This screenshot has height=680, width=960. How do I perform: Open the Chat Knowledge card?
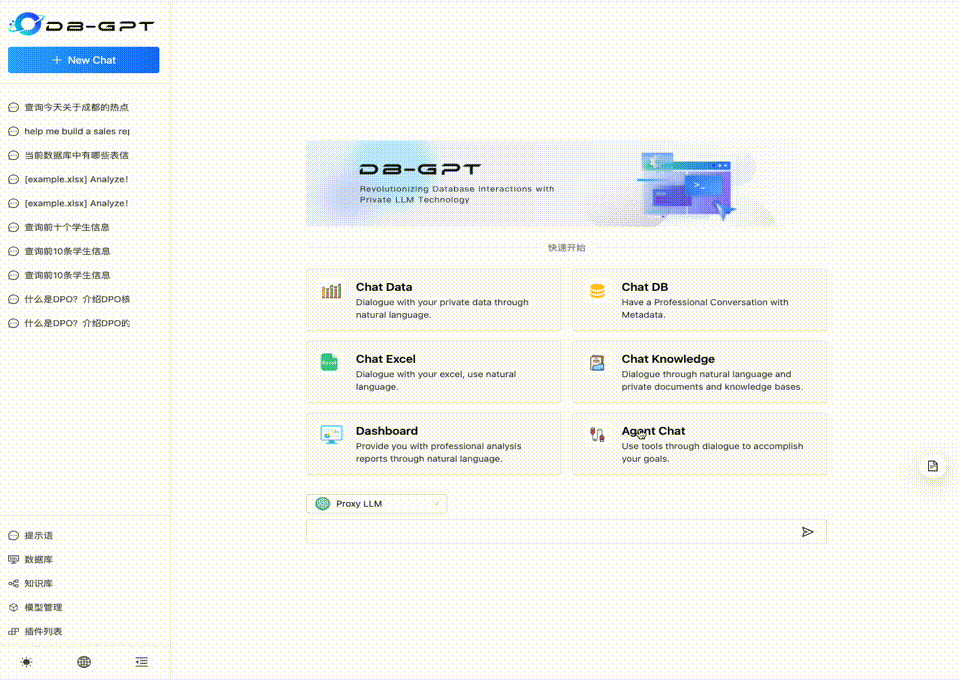click(x=699, y=372)
